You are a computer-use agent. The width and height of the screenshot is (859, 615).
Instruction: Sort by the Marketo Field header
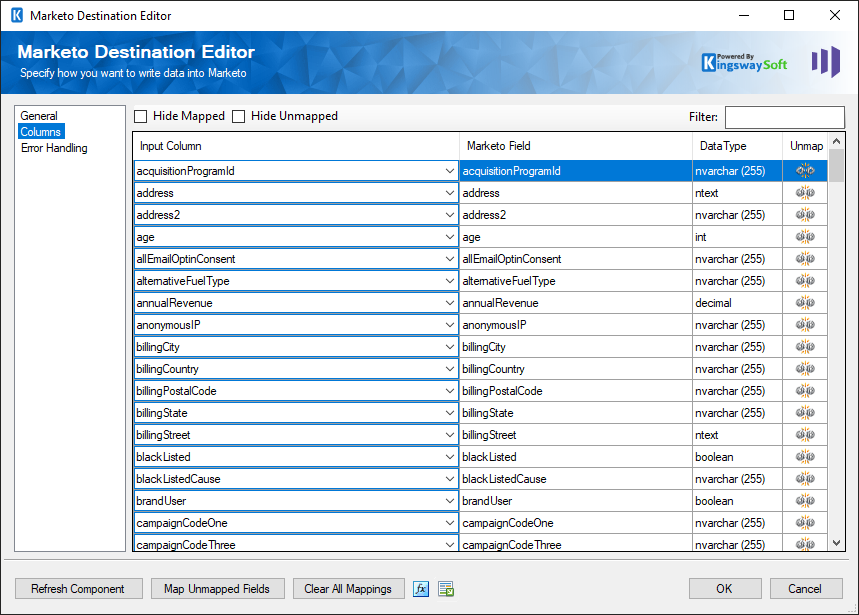[576, 146]
